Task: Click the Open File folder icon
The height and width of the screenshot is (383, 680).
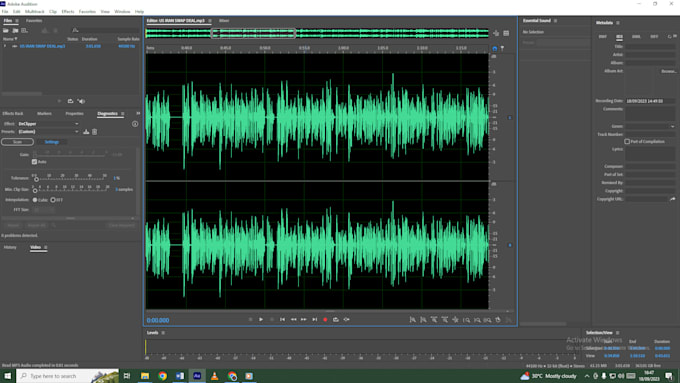Action: [x=6, y=30]
